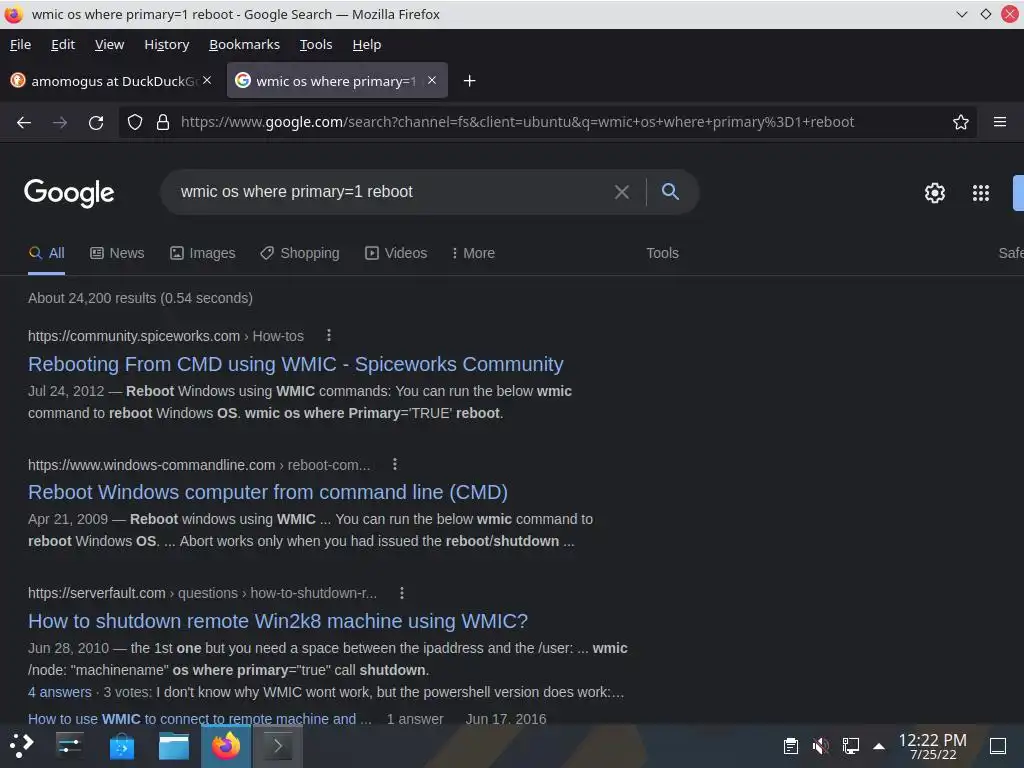
Task: Focus the Firefox address bar URL
Action: (517, 122)
